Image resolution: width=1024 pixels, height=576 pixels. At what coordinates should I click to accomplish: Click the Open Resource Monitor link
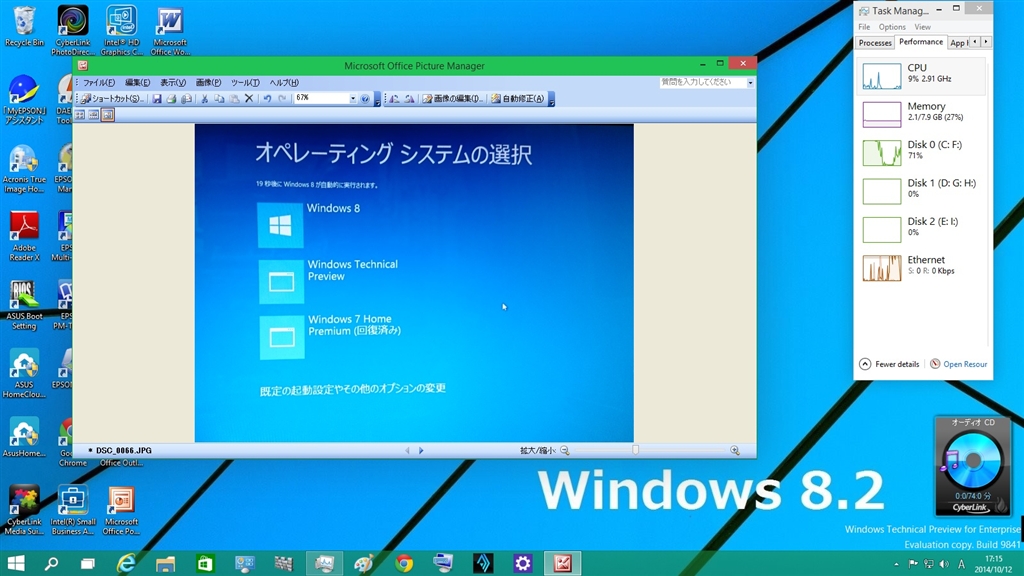tap(959, 364)
